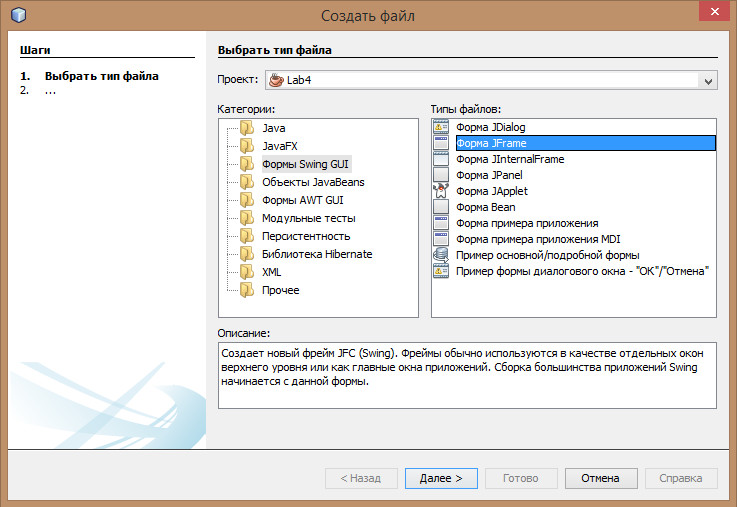Click the Готово button

(x=521, y=478)
